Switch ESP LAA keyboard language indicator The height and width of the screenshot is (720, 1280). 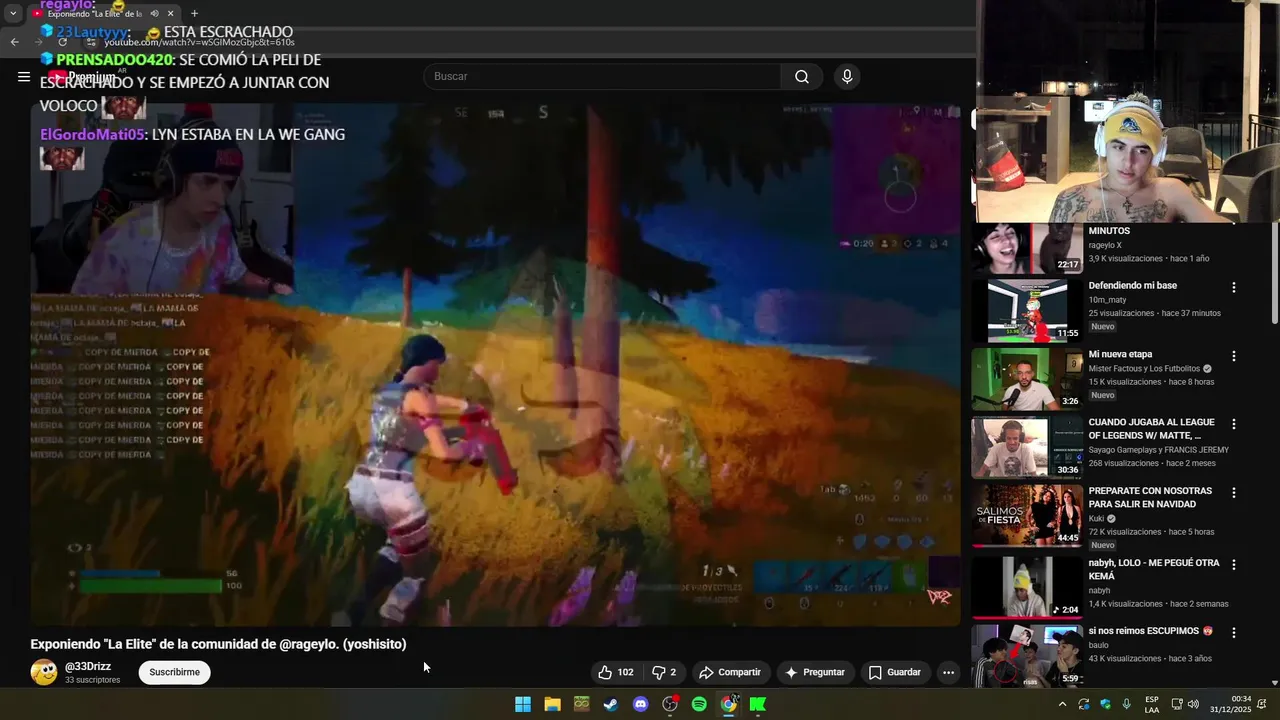tap(1152, 704)
